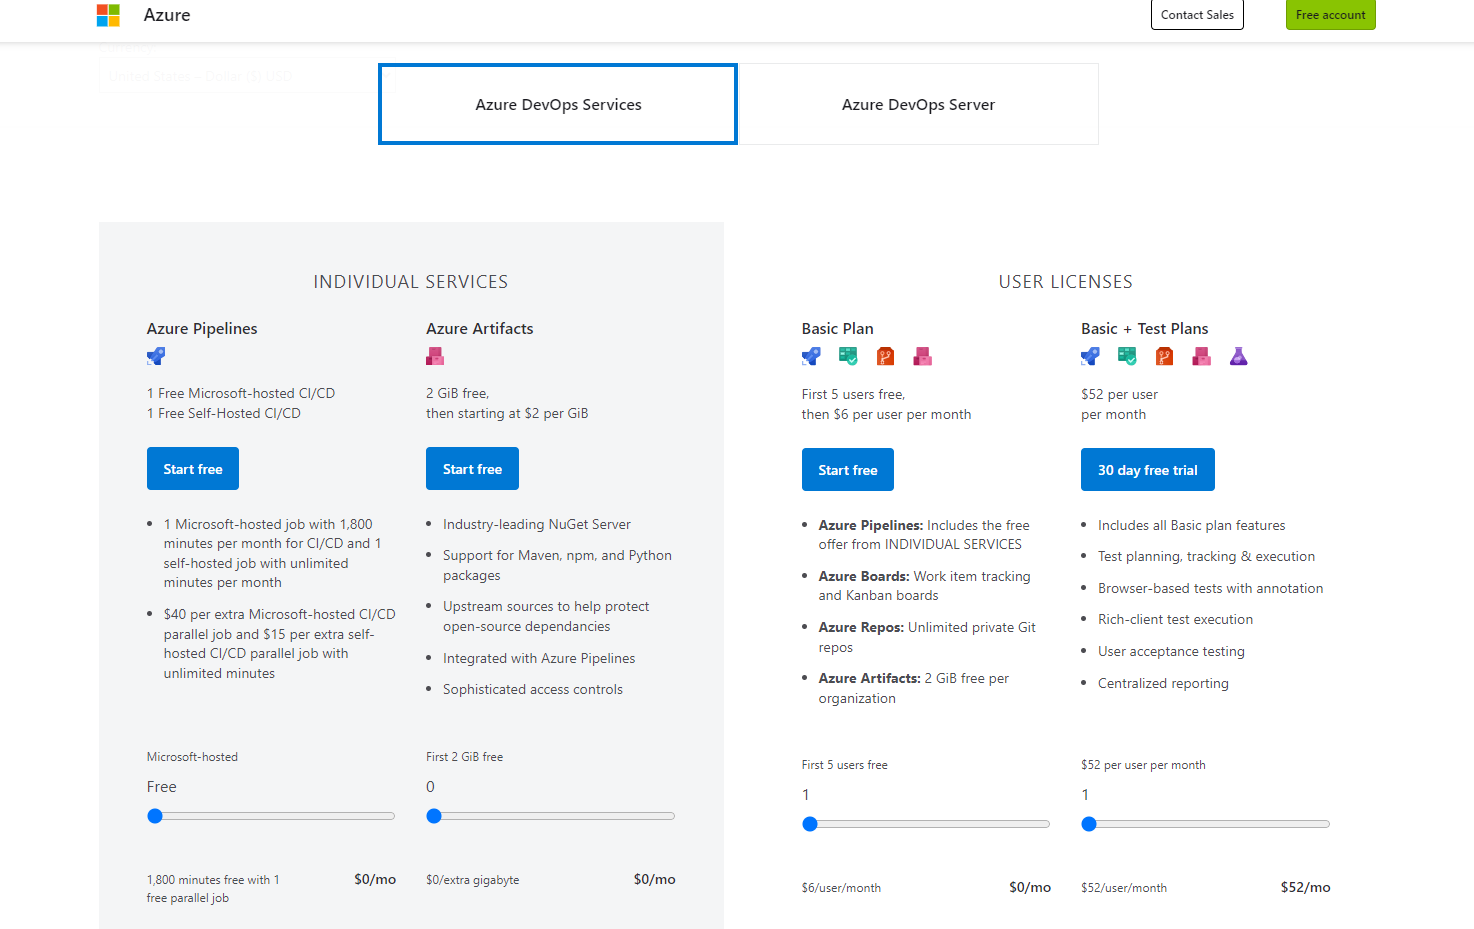This screenshot has width=1474, height=929.
Task: Click 'Includes all Basic plan features' bullet
Action: tap(1192, 525)
